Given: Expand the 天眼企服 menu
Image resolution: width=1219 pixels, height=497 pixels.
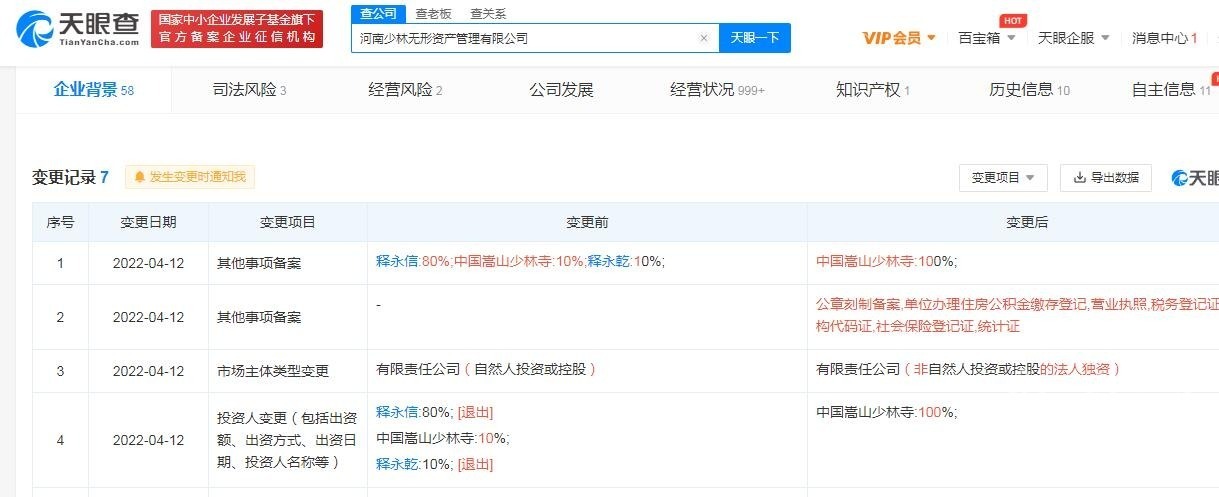Looking at the screenshot, I should click(x=1074, y=38).
